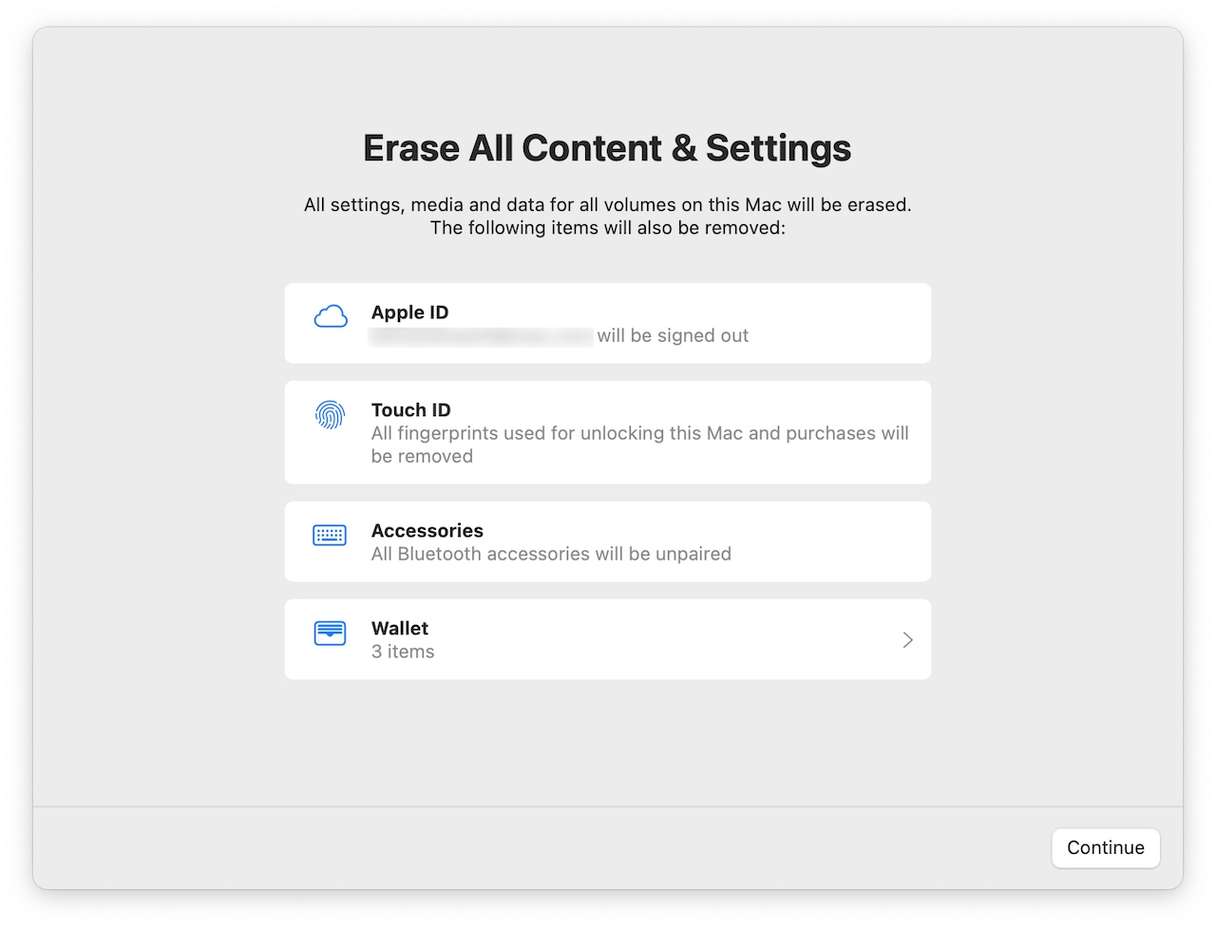Select the Touch ID label
Viewport: 1216px width, 928px height.
411,410
